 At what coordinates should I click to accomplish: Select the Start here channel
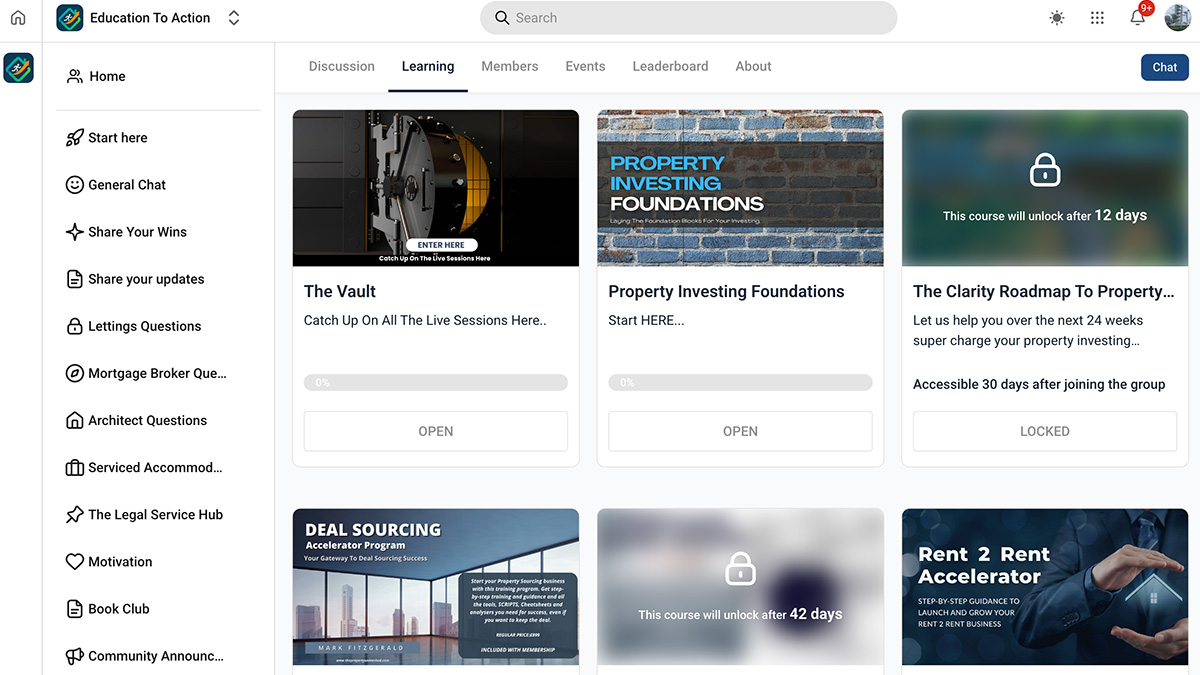click(x=118, y=137)
